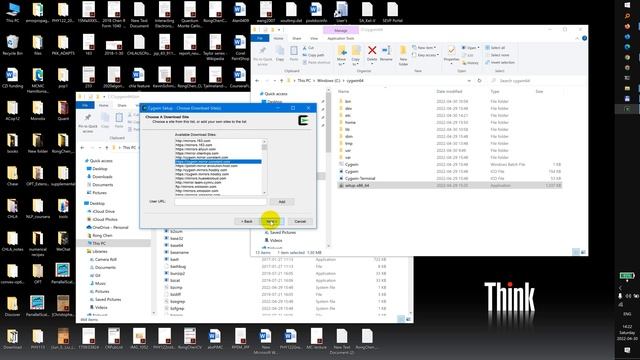Switch to large icons view in cygwin64 status bar

click(x=583, y=252)
